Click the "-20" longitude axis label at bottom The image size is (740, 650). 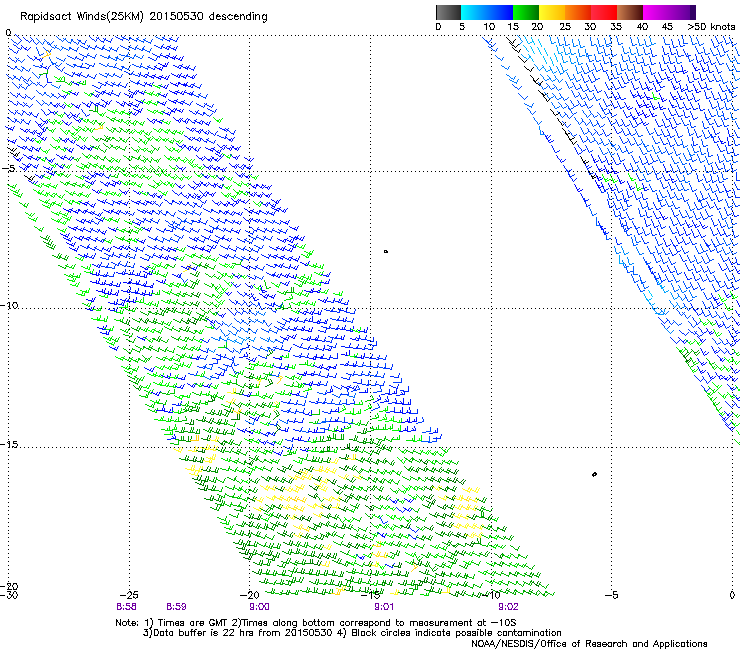[x=249, y=595]
